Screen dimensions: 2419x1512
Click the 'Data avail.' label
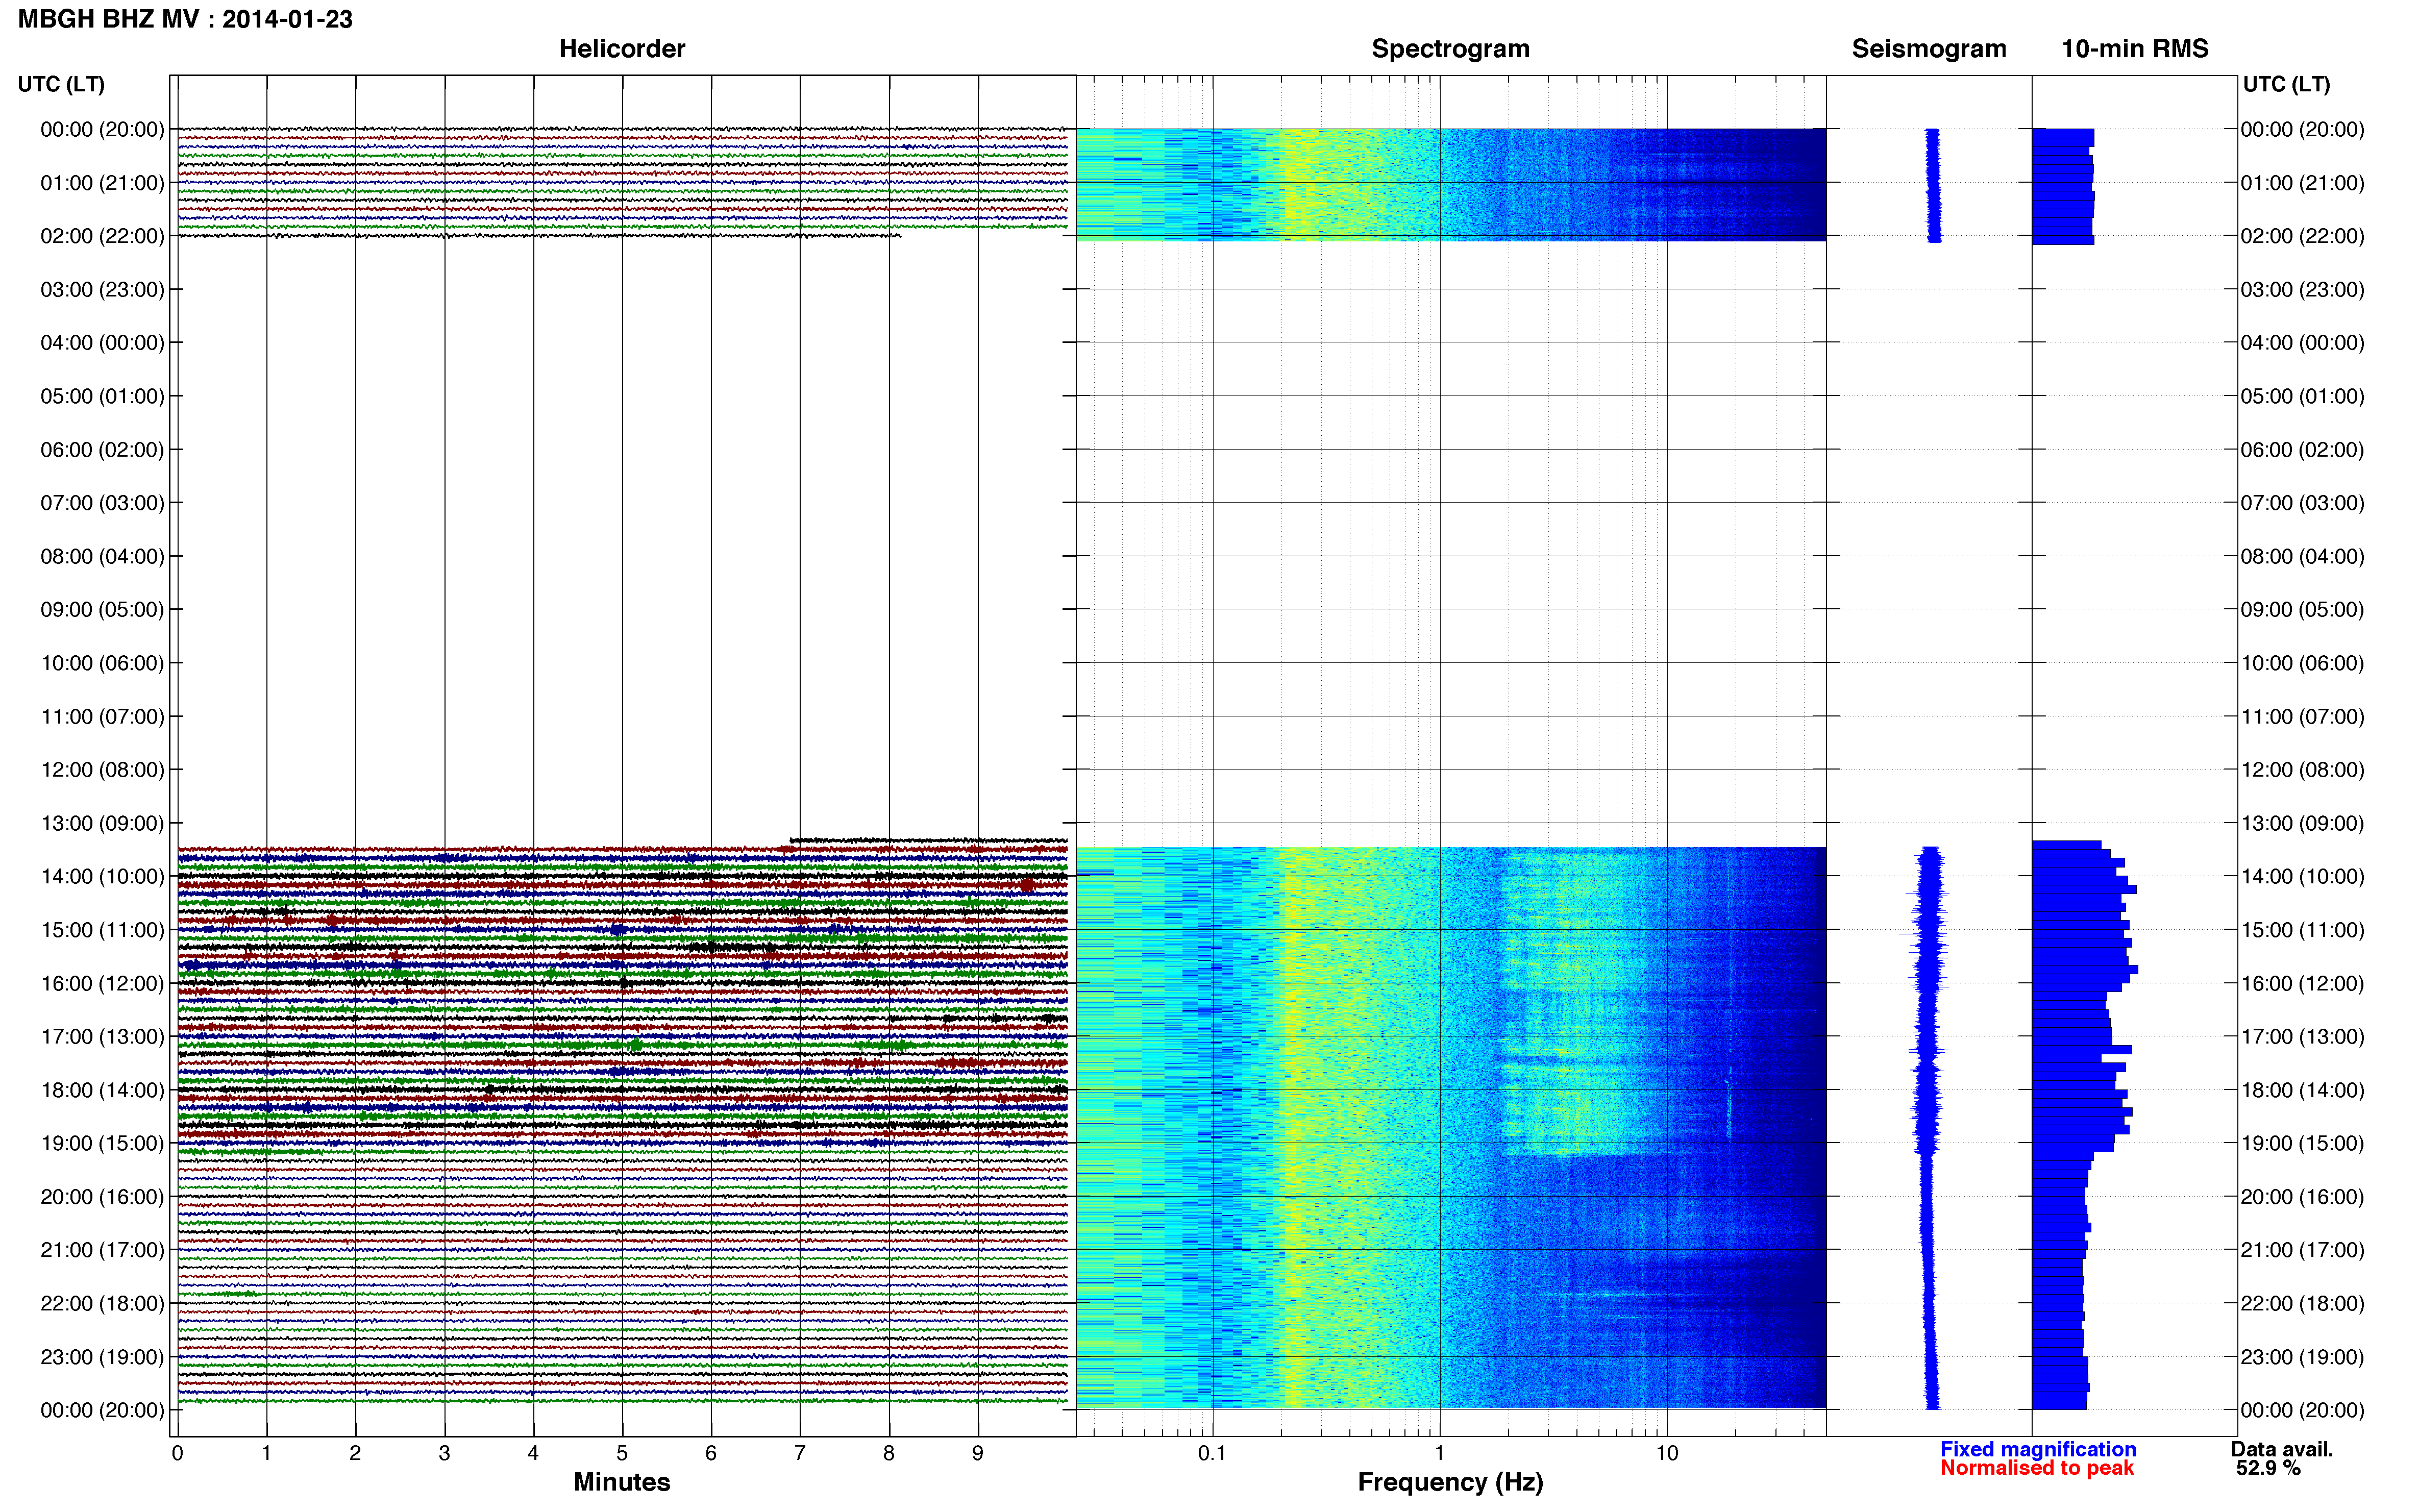tap(2281, 1449)
